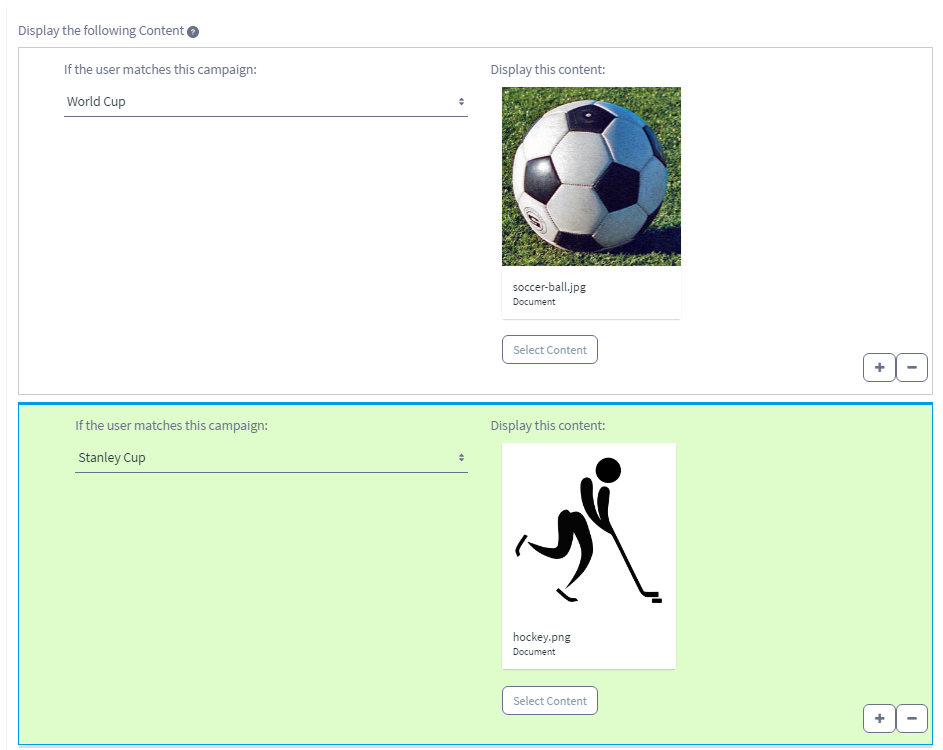Click the Display the following Content label

[101, 31]
